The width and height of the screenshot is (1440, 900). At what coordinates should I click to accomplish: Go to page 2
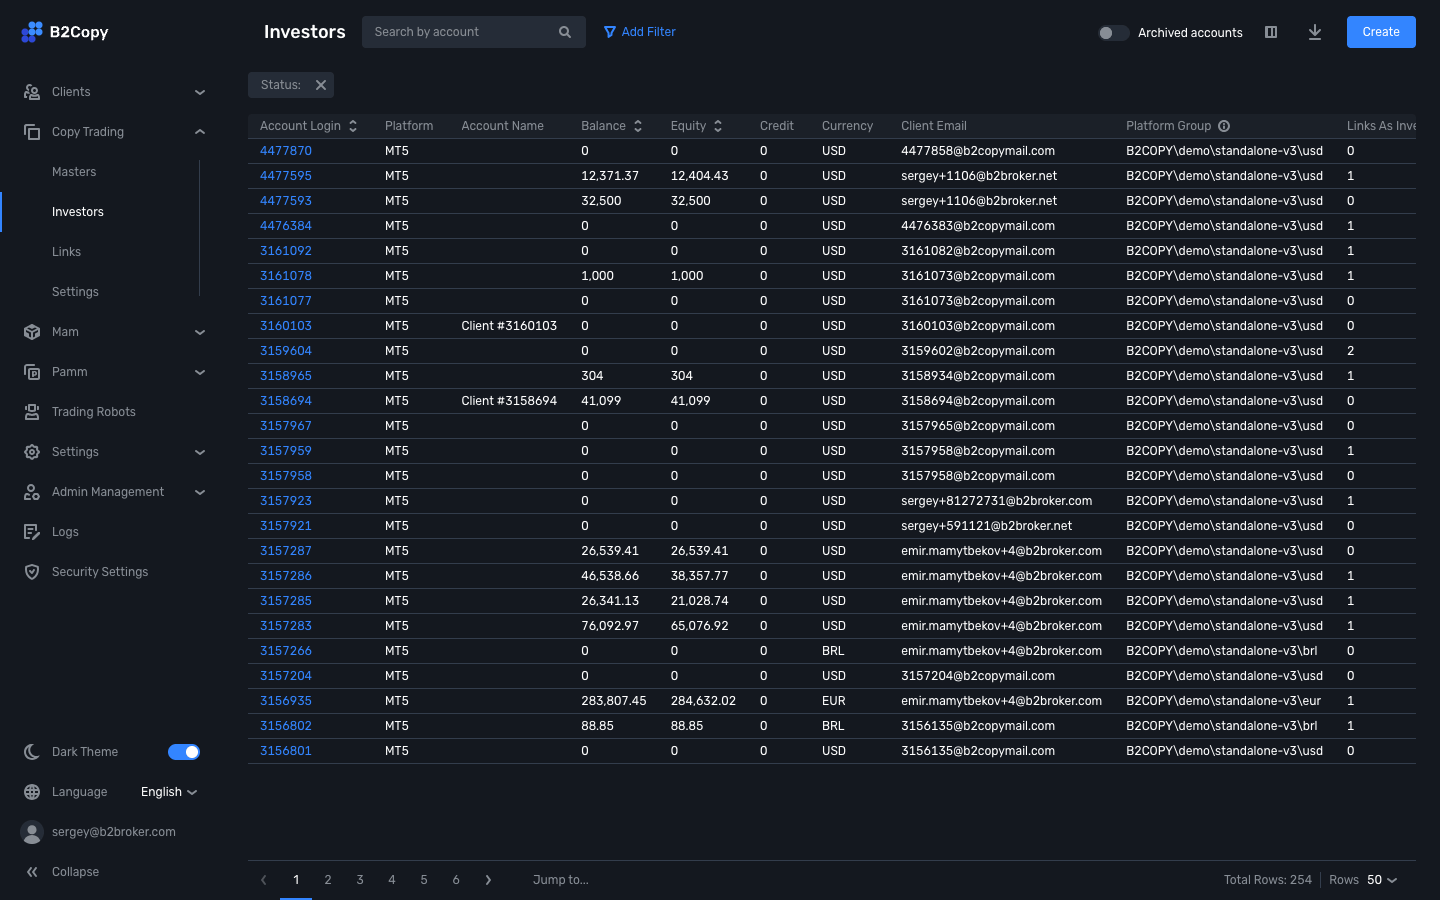328,880
